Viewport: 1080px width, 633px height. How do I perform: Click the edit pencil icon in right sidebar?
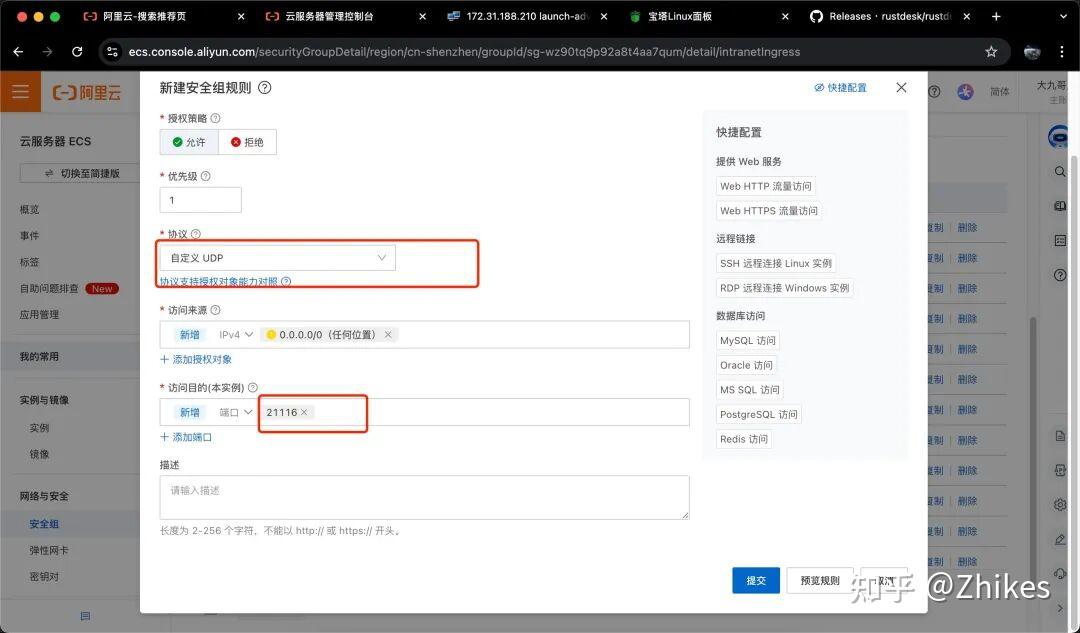coord(1060,539)
